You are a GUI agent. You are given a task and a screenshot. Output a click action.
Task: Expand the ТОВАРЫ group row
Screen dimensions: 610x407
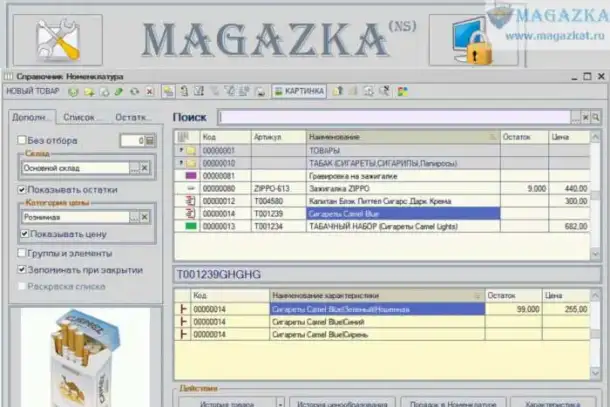click(x=181, y=150)
